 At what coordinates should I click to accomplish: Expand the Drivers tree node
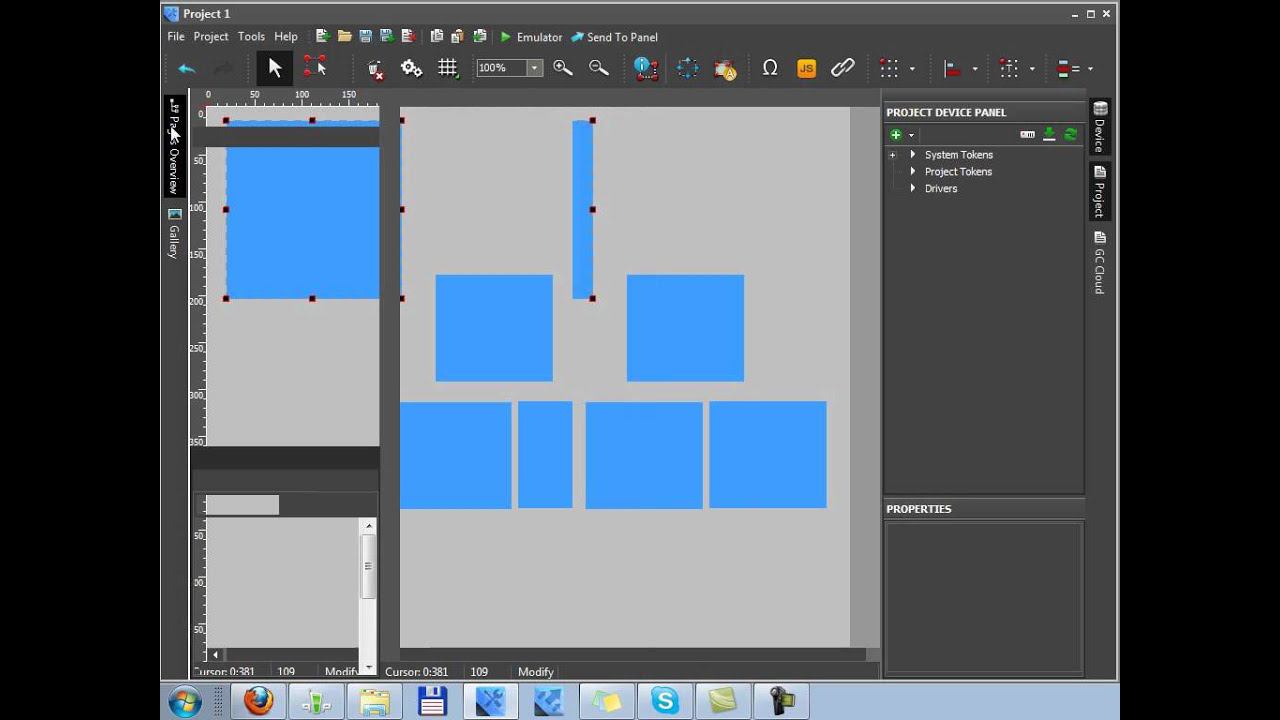(912, 188)
